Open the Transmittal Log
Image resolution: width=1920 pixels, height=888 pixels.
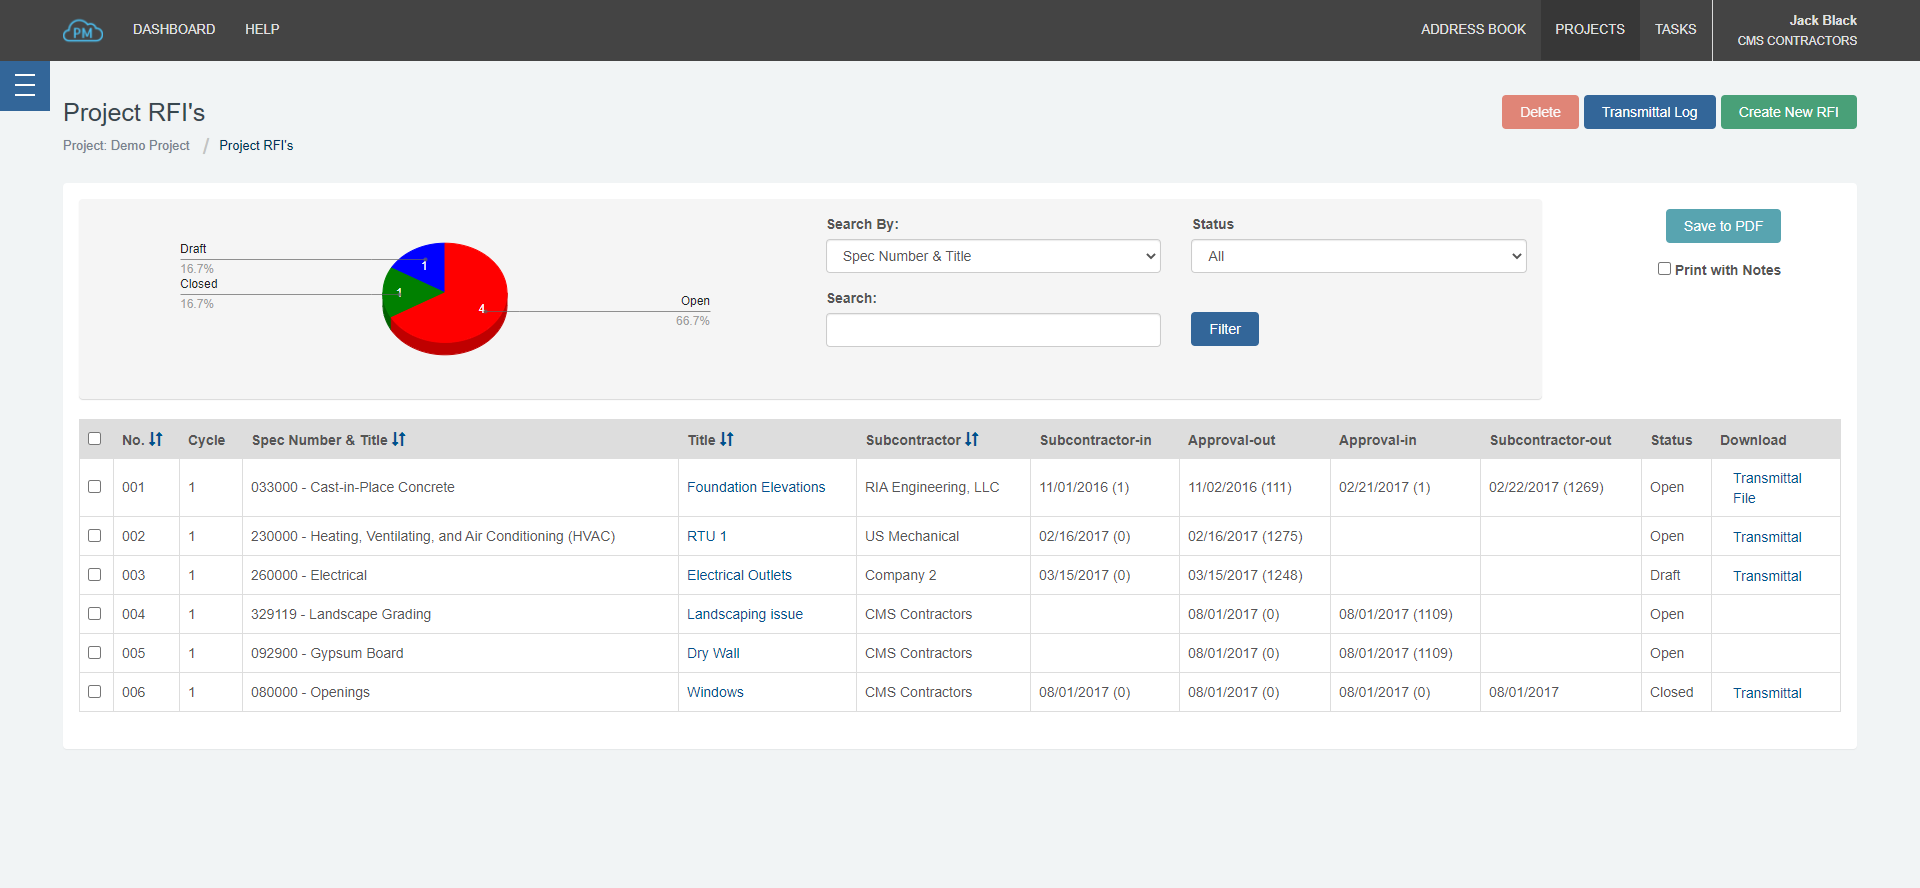pyautogui.click(x=1649, y=112)
